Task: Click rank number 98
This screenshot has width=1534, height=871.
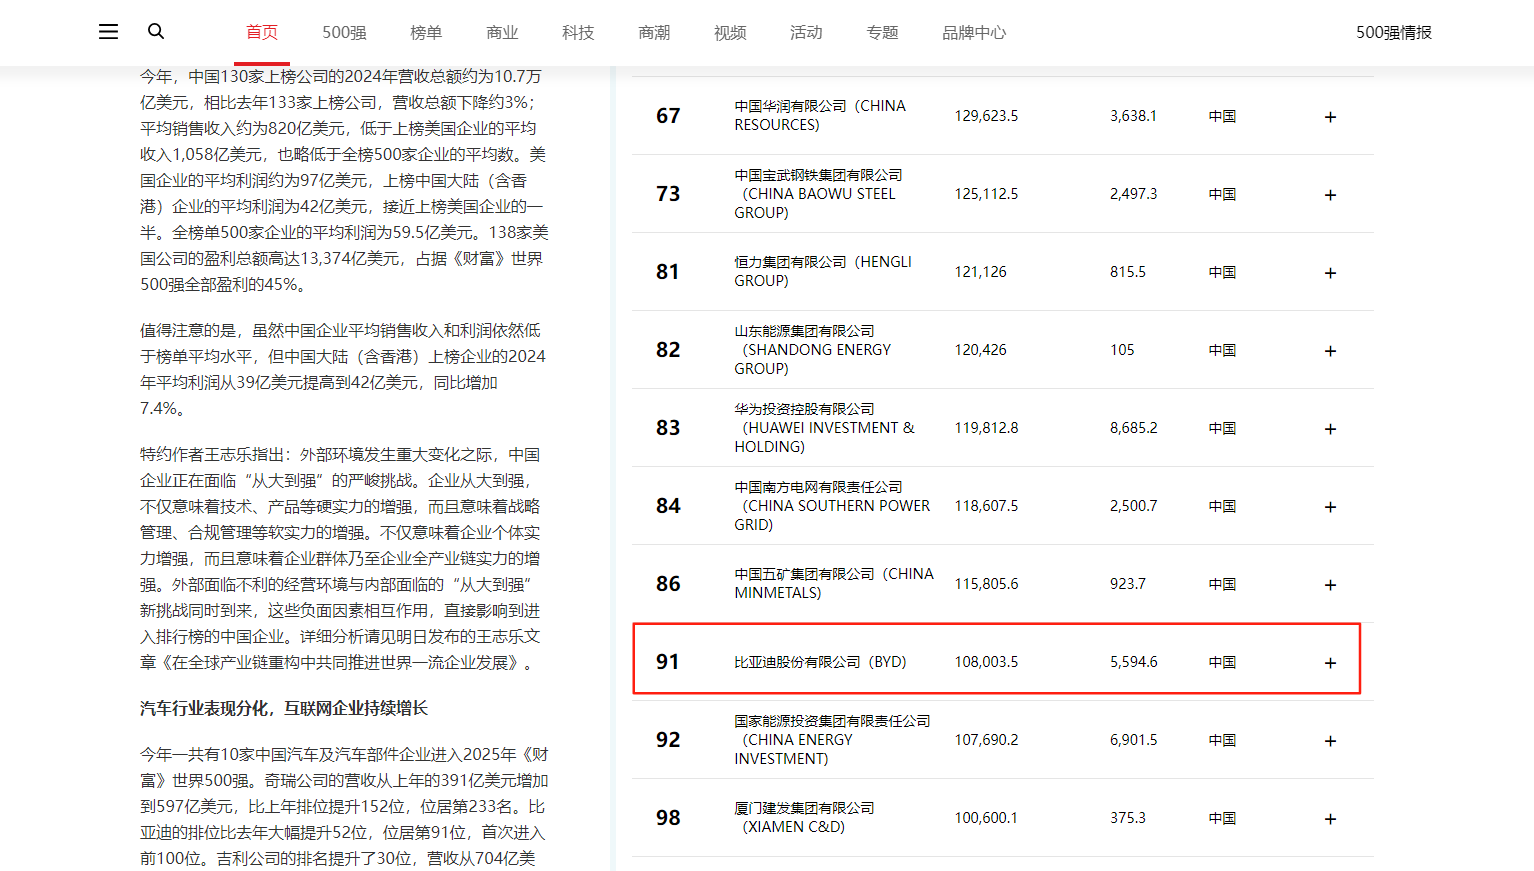Action: click(x=668, y=818)
